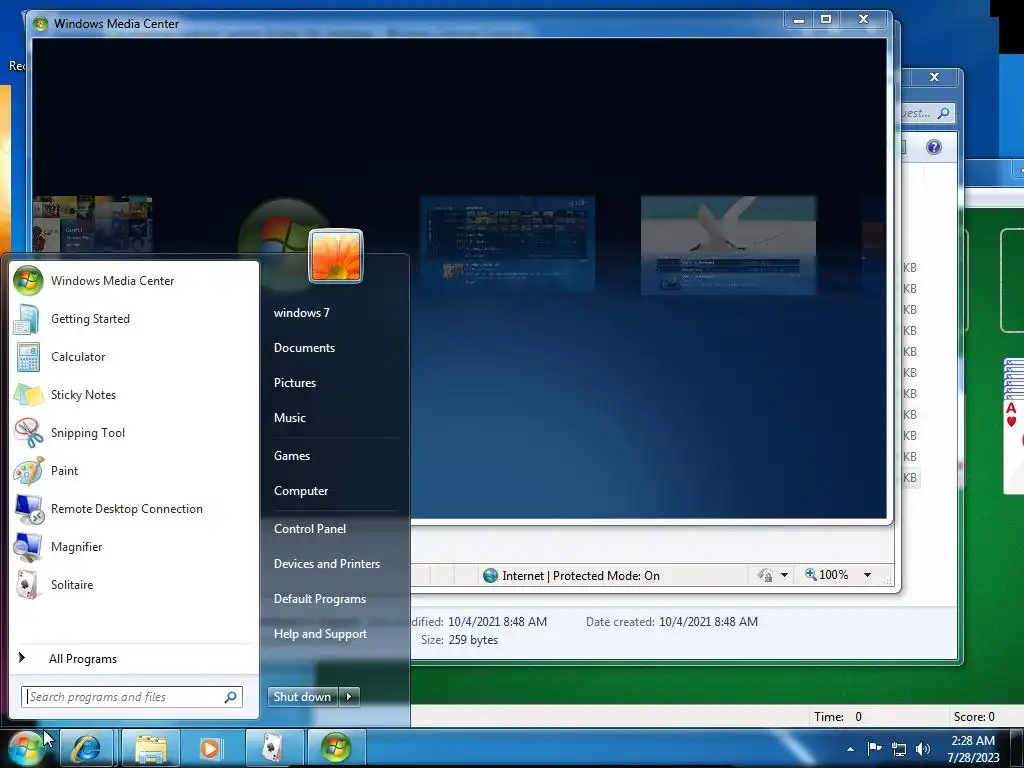1024x768 pixels.
Task: Open Windows Media Center from Start menu
Action: click(x=135, y=281)
